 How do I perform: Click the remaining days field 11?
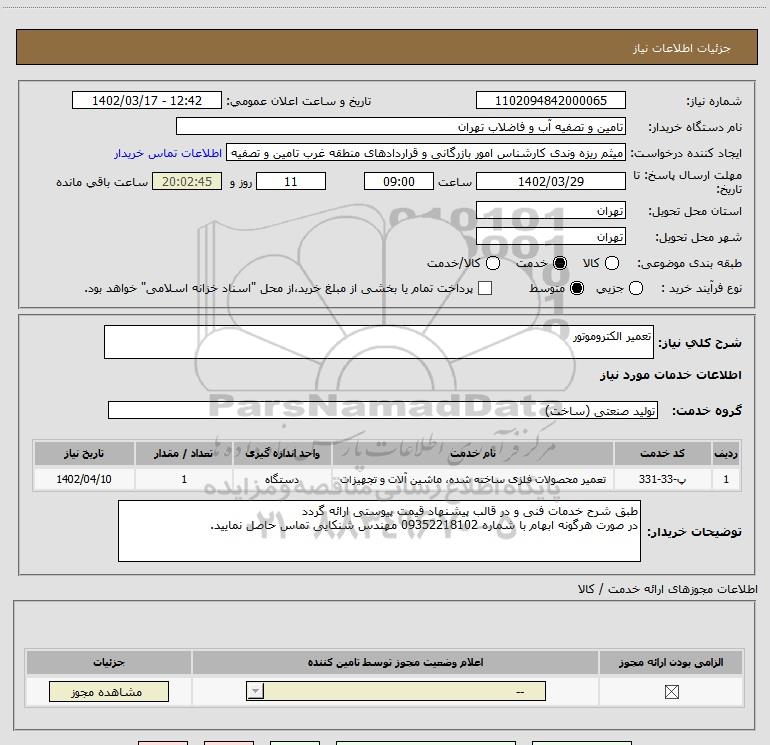291,181
